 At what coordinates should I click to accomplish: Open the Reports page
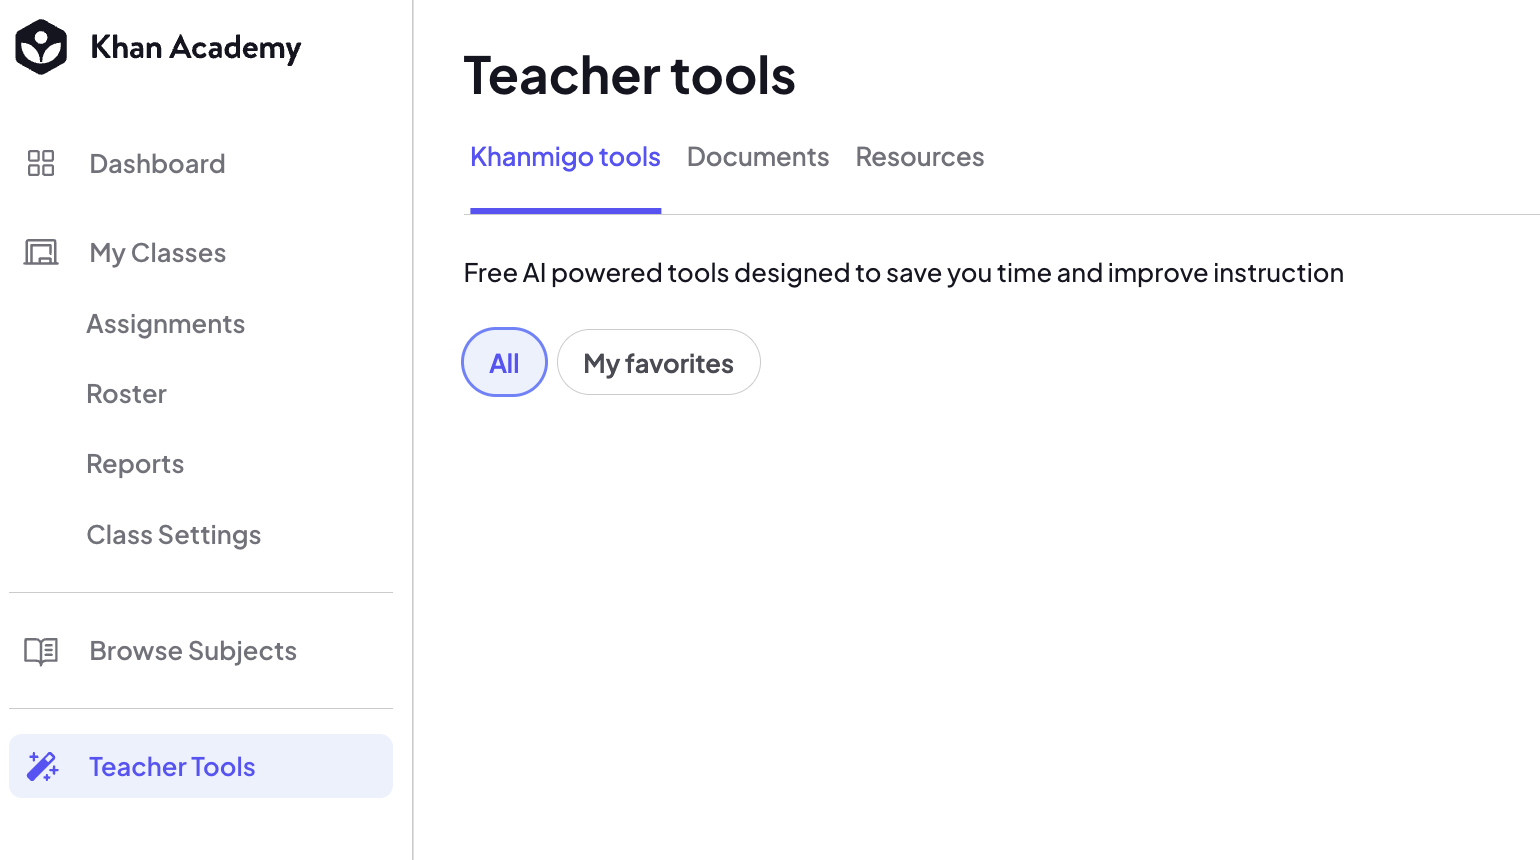[135, 464]
